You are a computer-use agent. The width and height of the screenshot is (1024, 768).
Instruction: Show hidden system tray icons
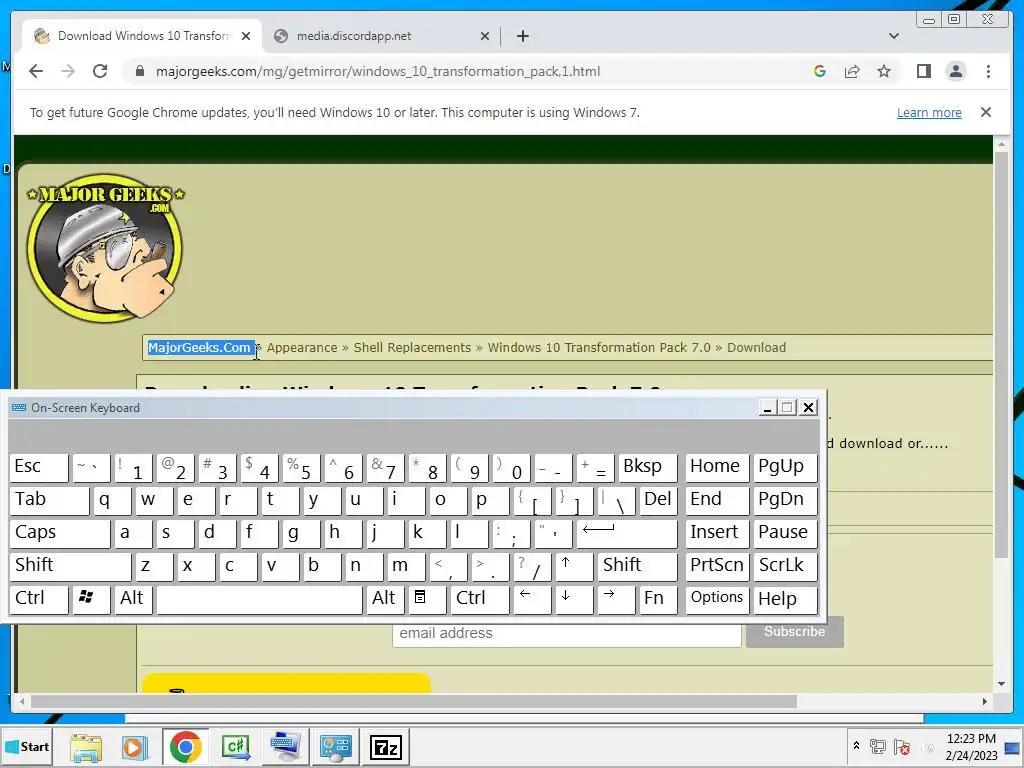click(x=856, y=746)
